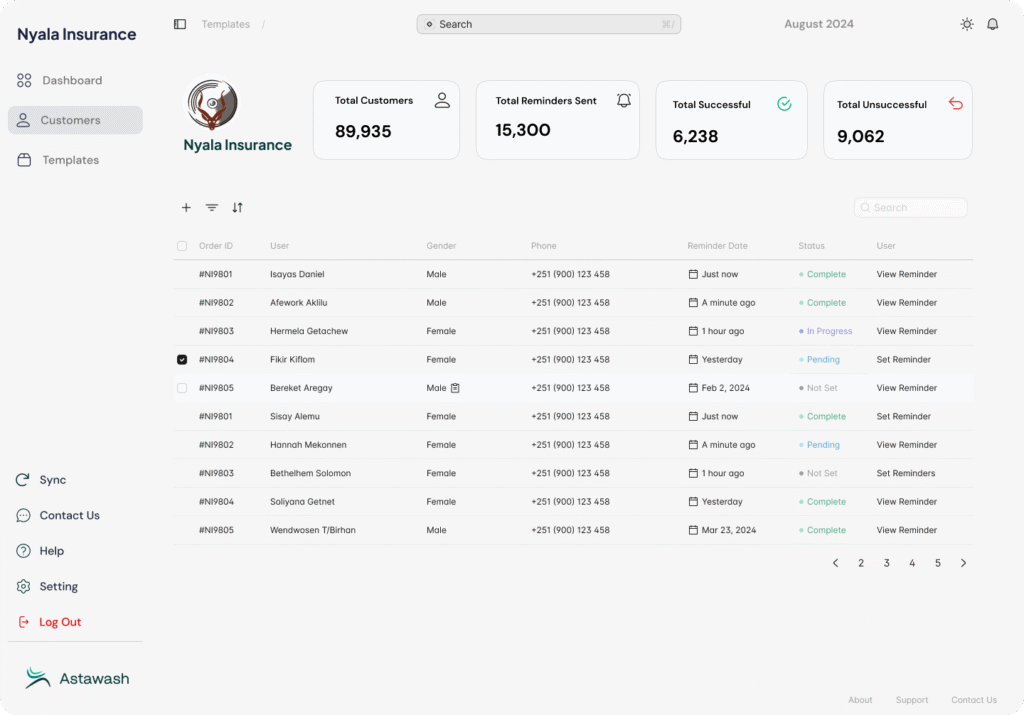This screenshot has height=715, width=1024.
Task: Uncheck the checkbox for order #NI9804
Action: (x=182, y=360)
